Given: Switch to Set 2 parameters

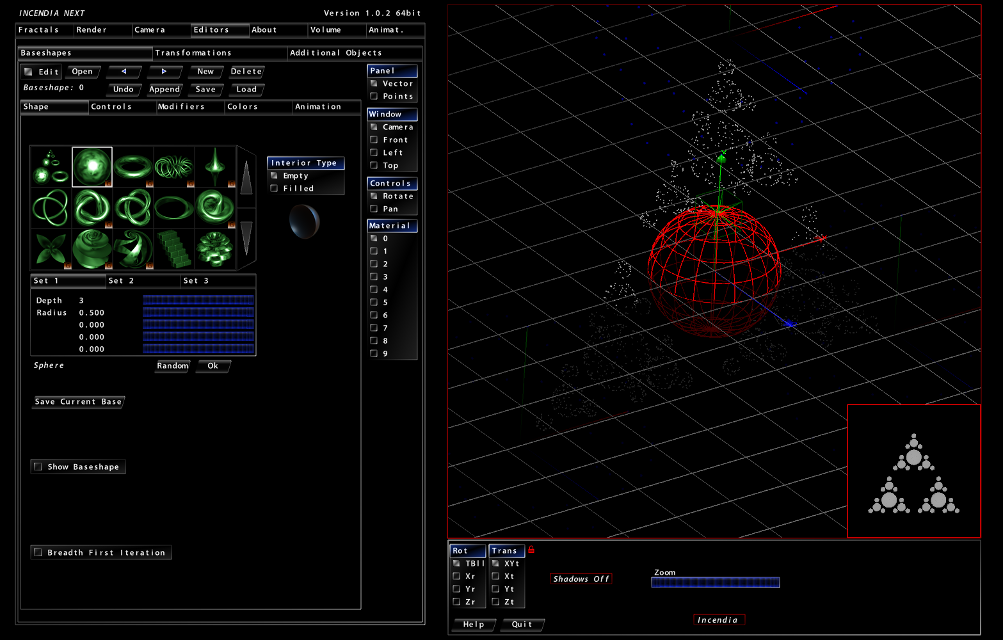Looking at the screenshot, I should point(143,281).
